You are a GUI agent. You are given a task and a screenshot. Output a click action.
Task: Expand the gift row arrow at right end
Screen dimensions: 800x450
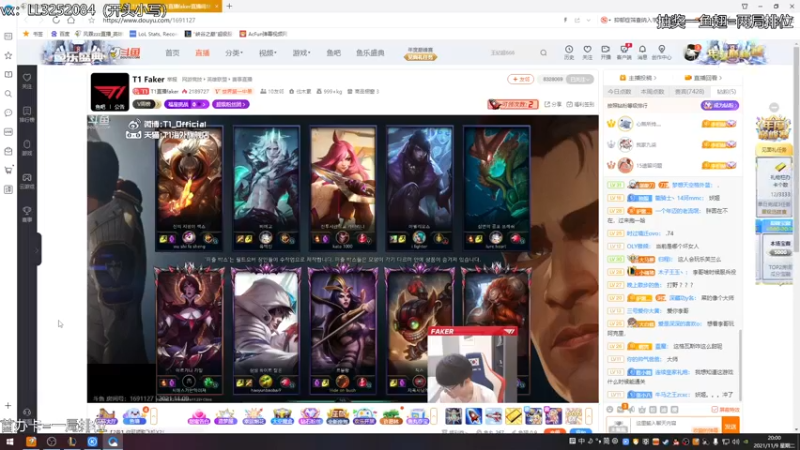click(589, 416)
